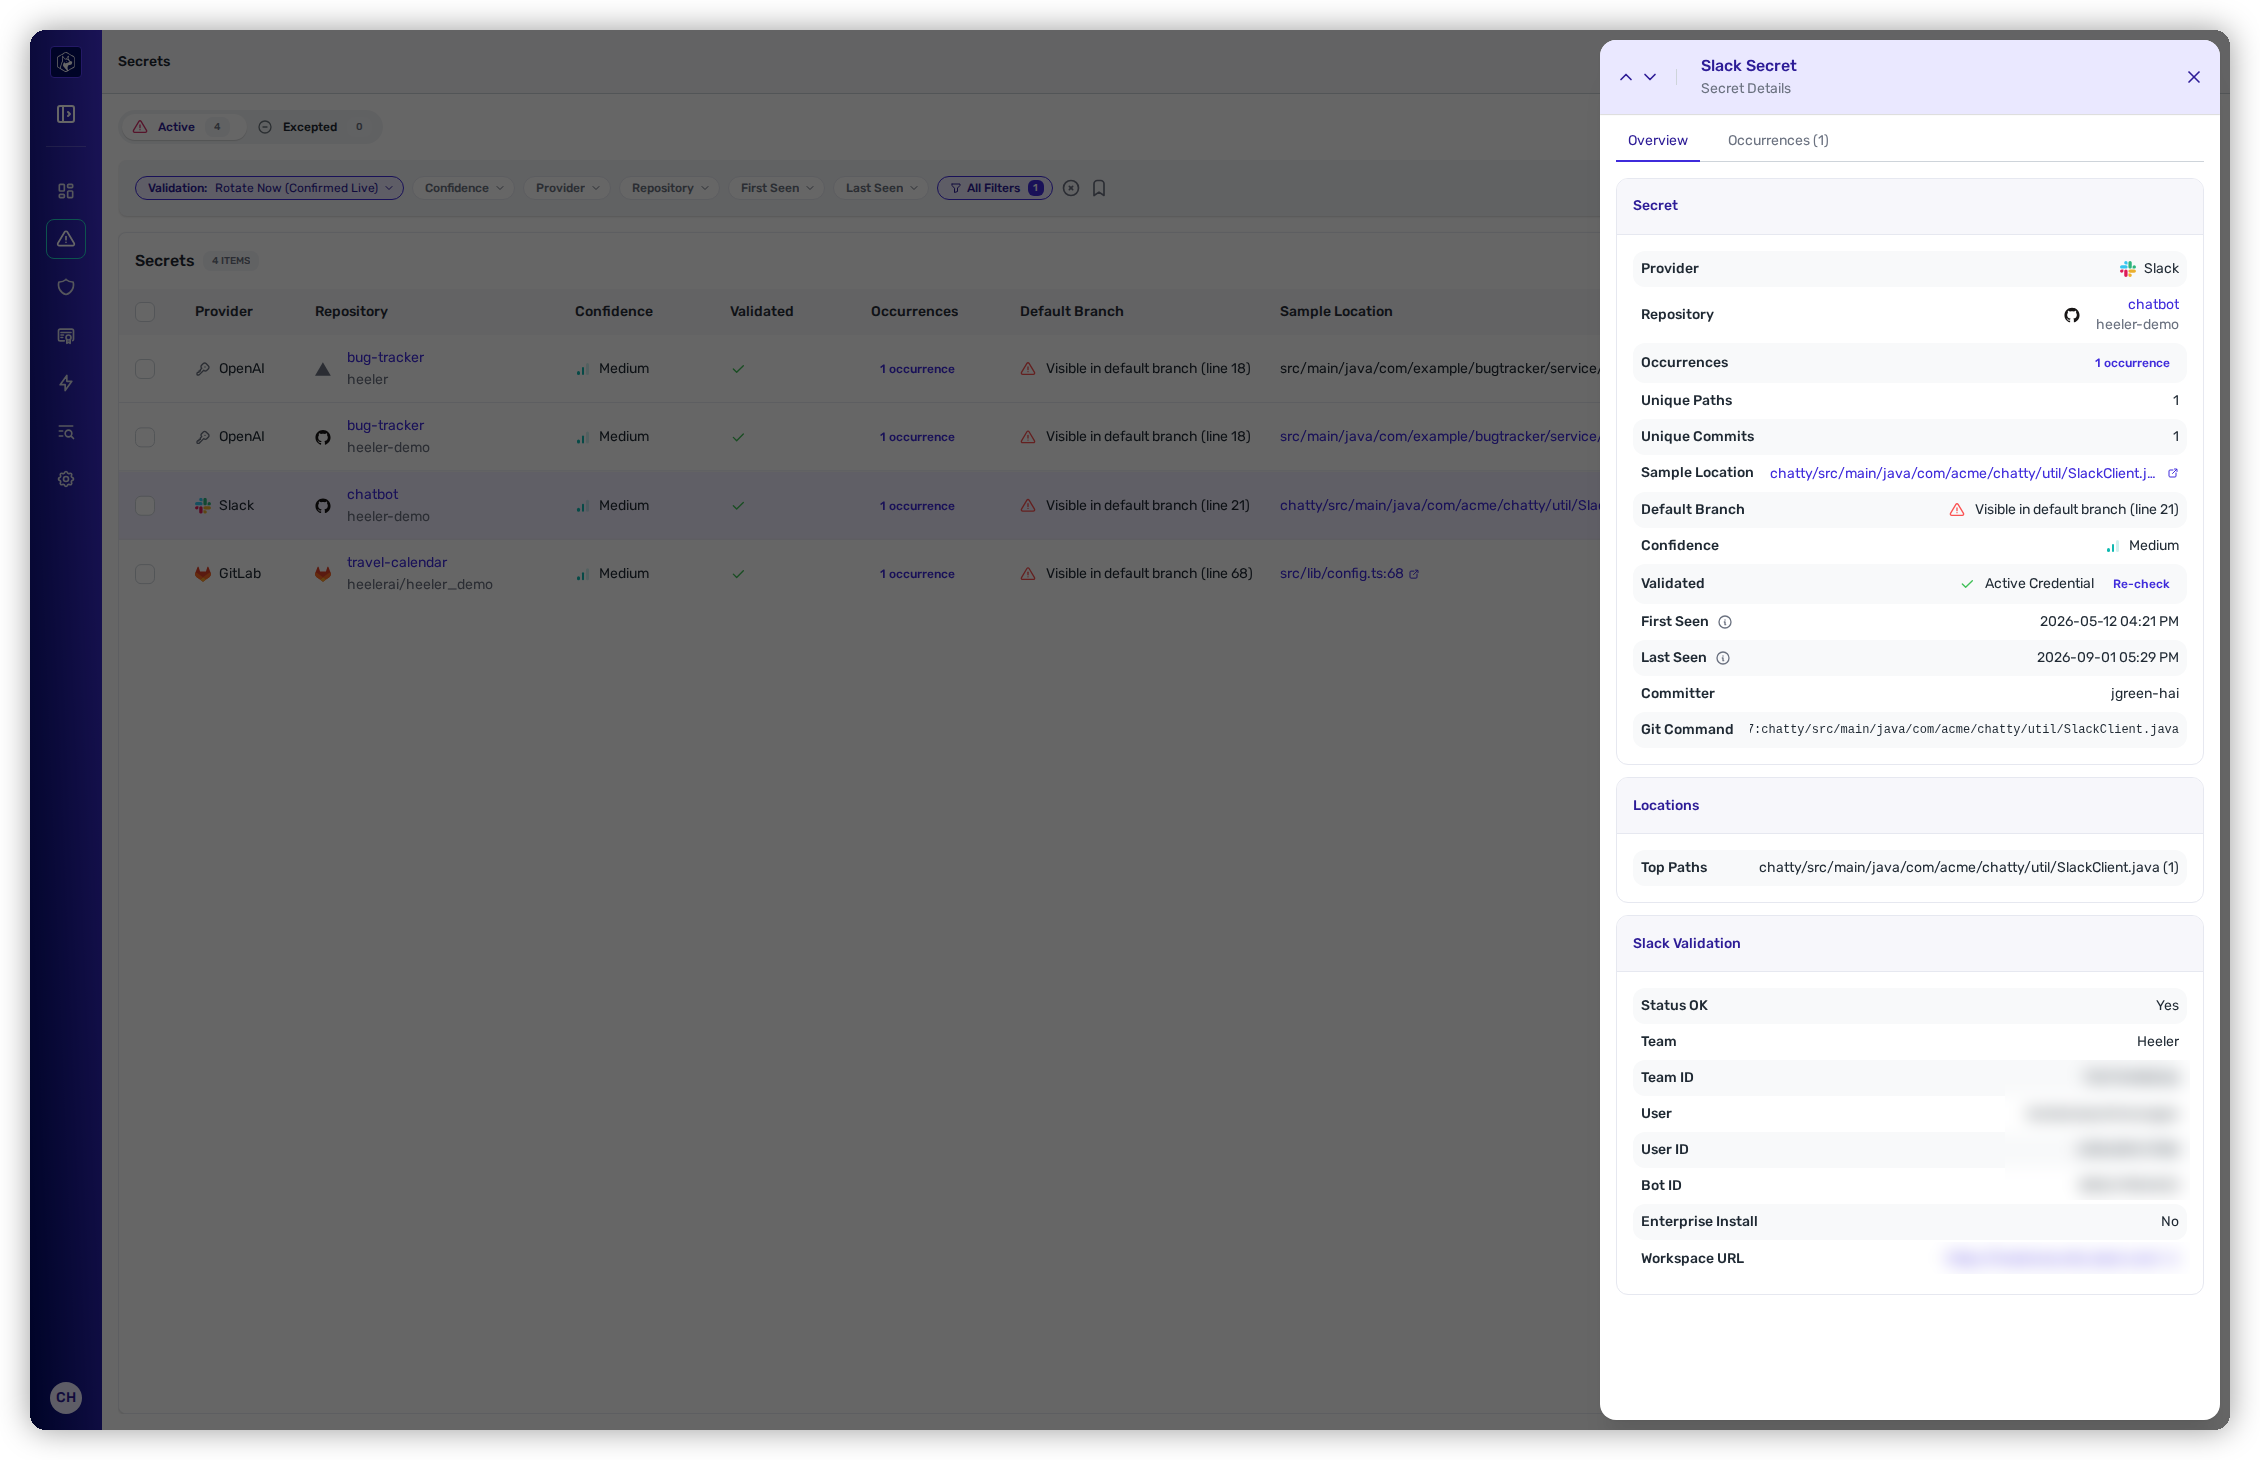Check the box for bug-tracker heeler-demo row

coord(145,437)
